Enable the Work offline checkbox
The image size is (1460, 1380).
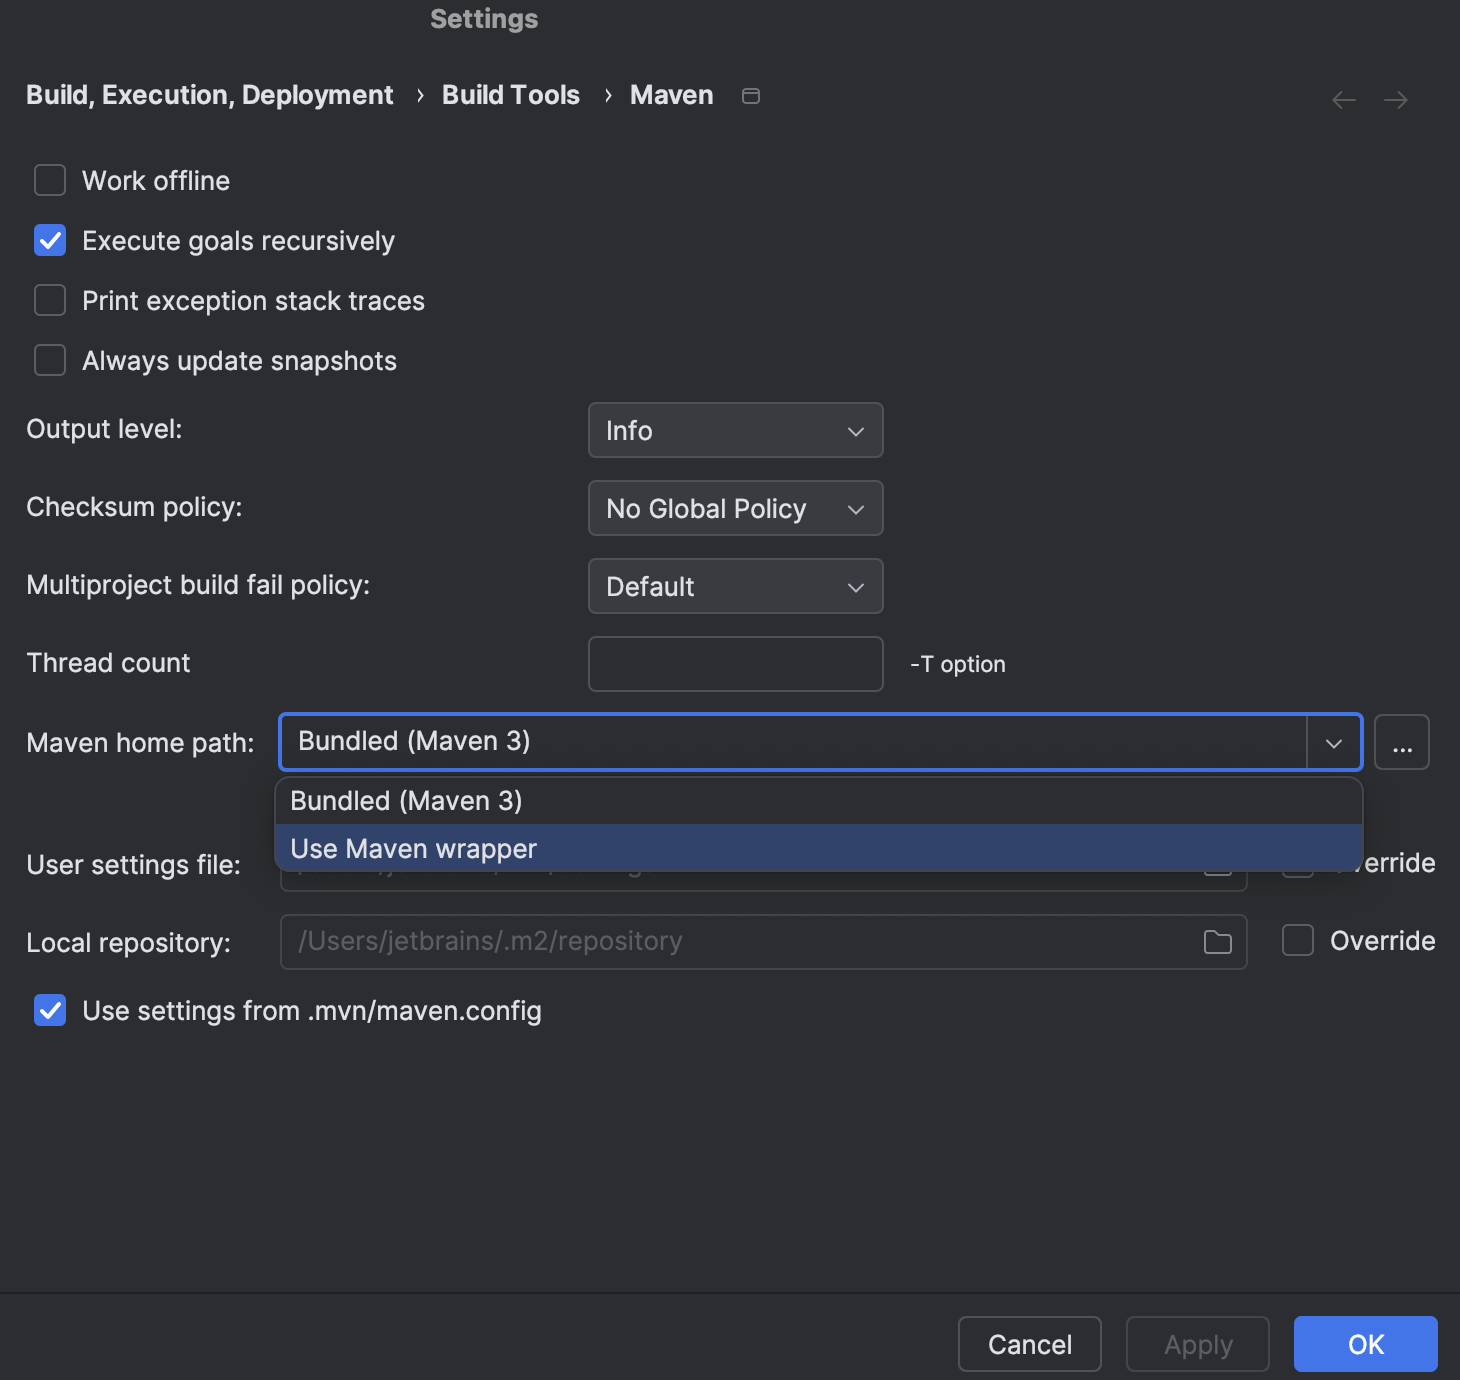pyautogui.click(x=49, y=180)
